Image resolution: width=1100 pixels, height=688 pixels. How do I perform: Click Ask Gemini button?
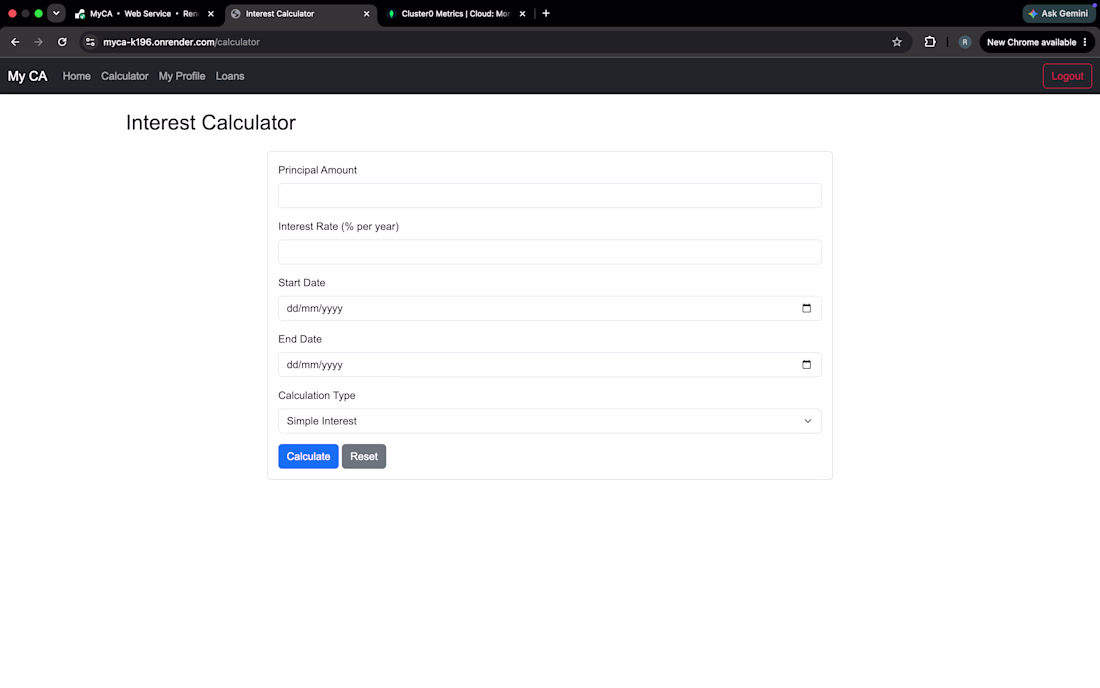[x=1058, y=13]
